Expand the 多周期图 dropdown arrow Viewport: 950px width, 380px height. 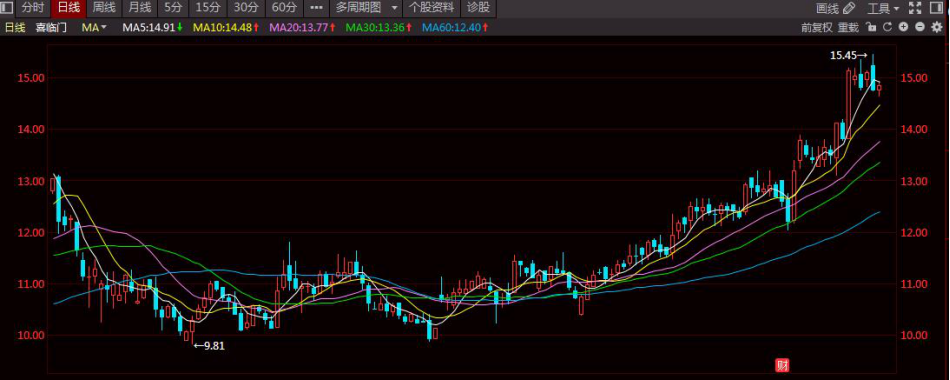(395, 8)
